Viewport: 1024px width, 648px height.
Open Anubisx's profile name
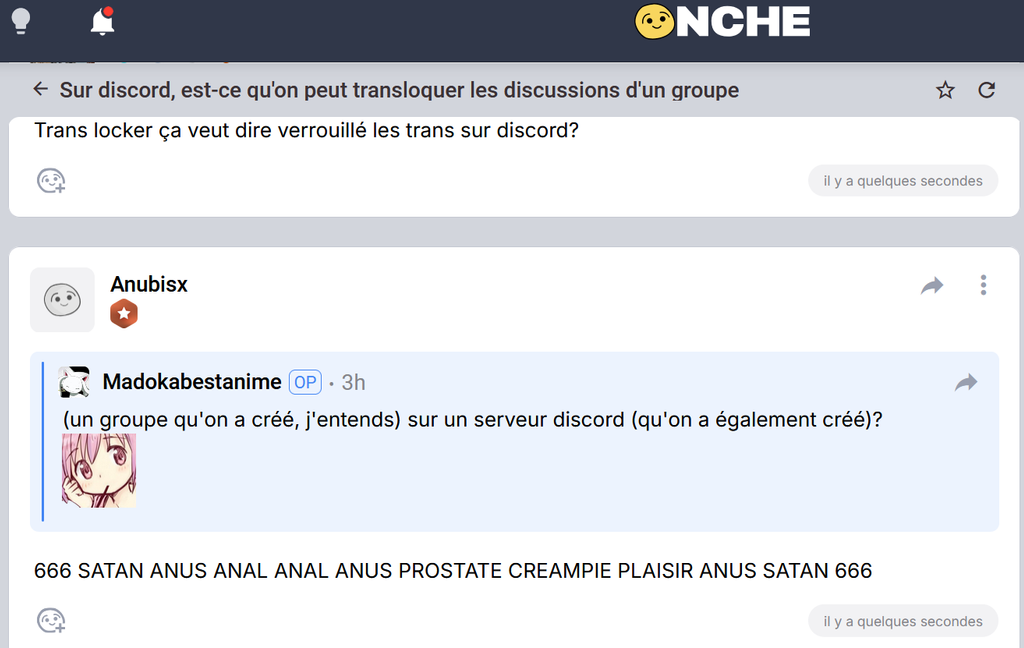(x=149, y=284)
